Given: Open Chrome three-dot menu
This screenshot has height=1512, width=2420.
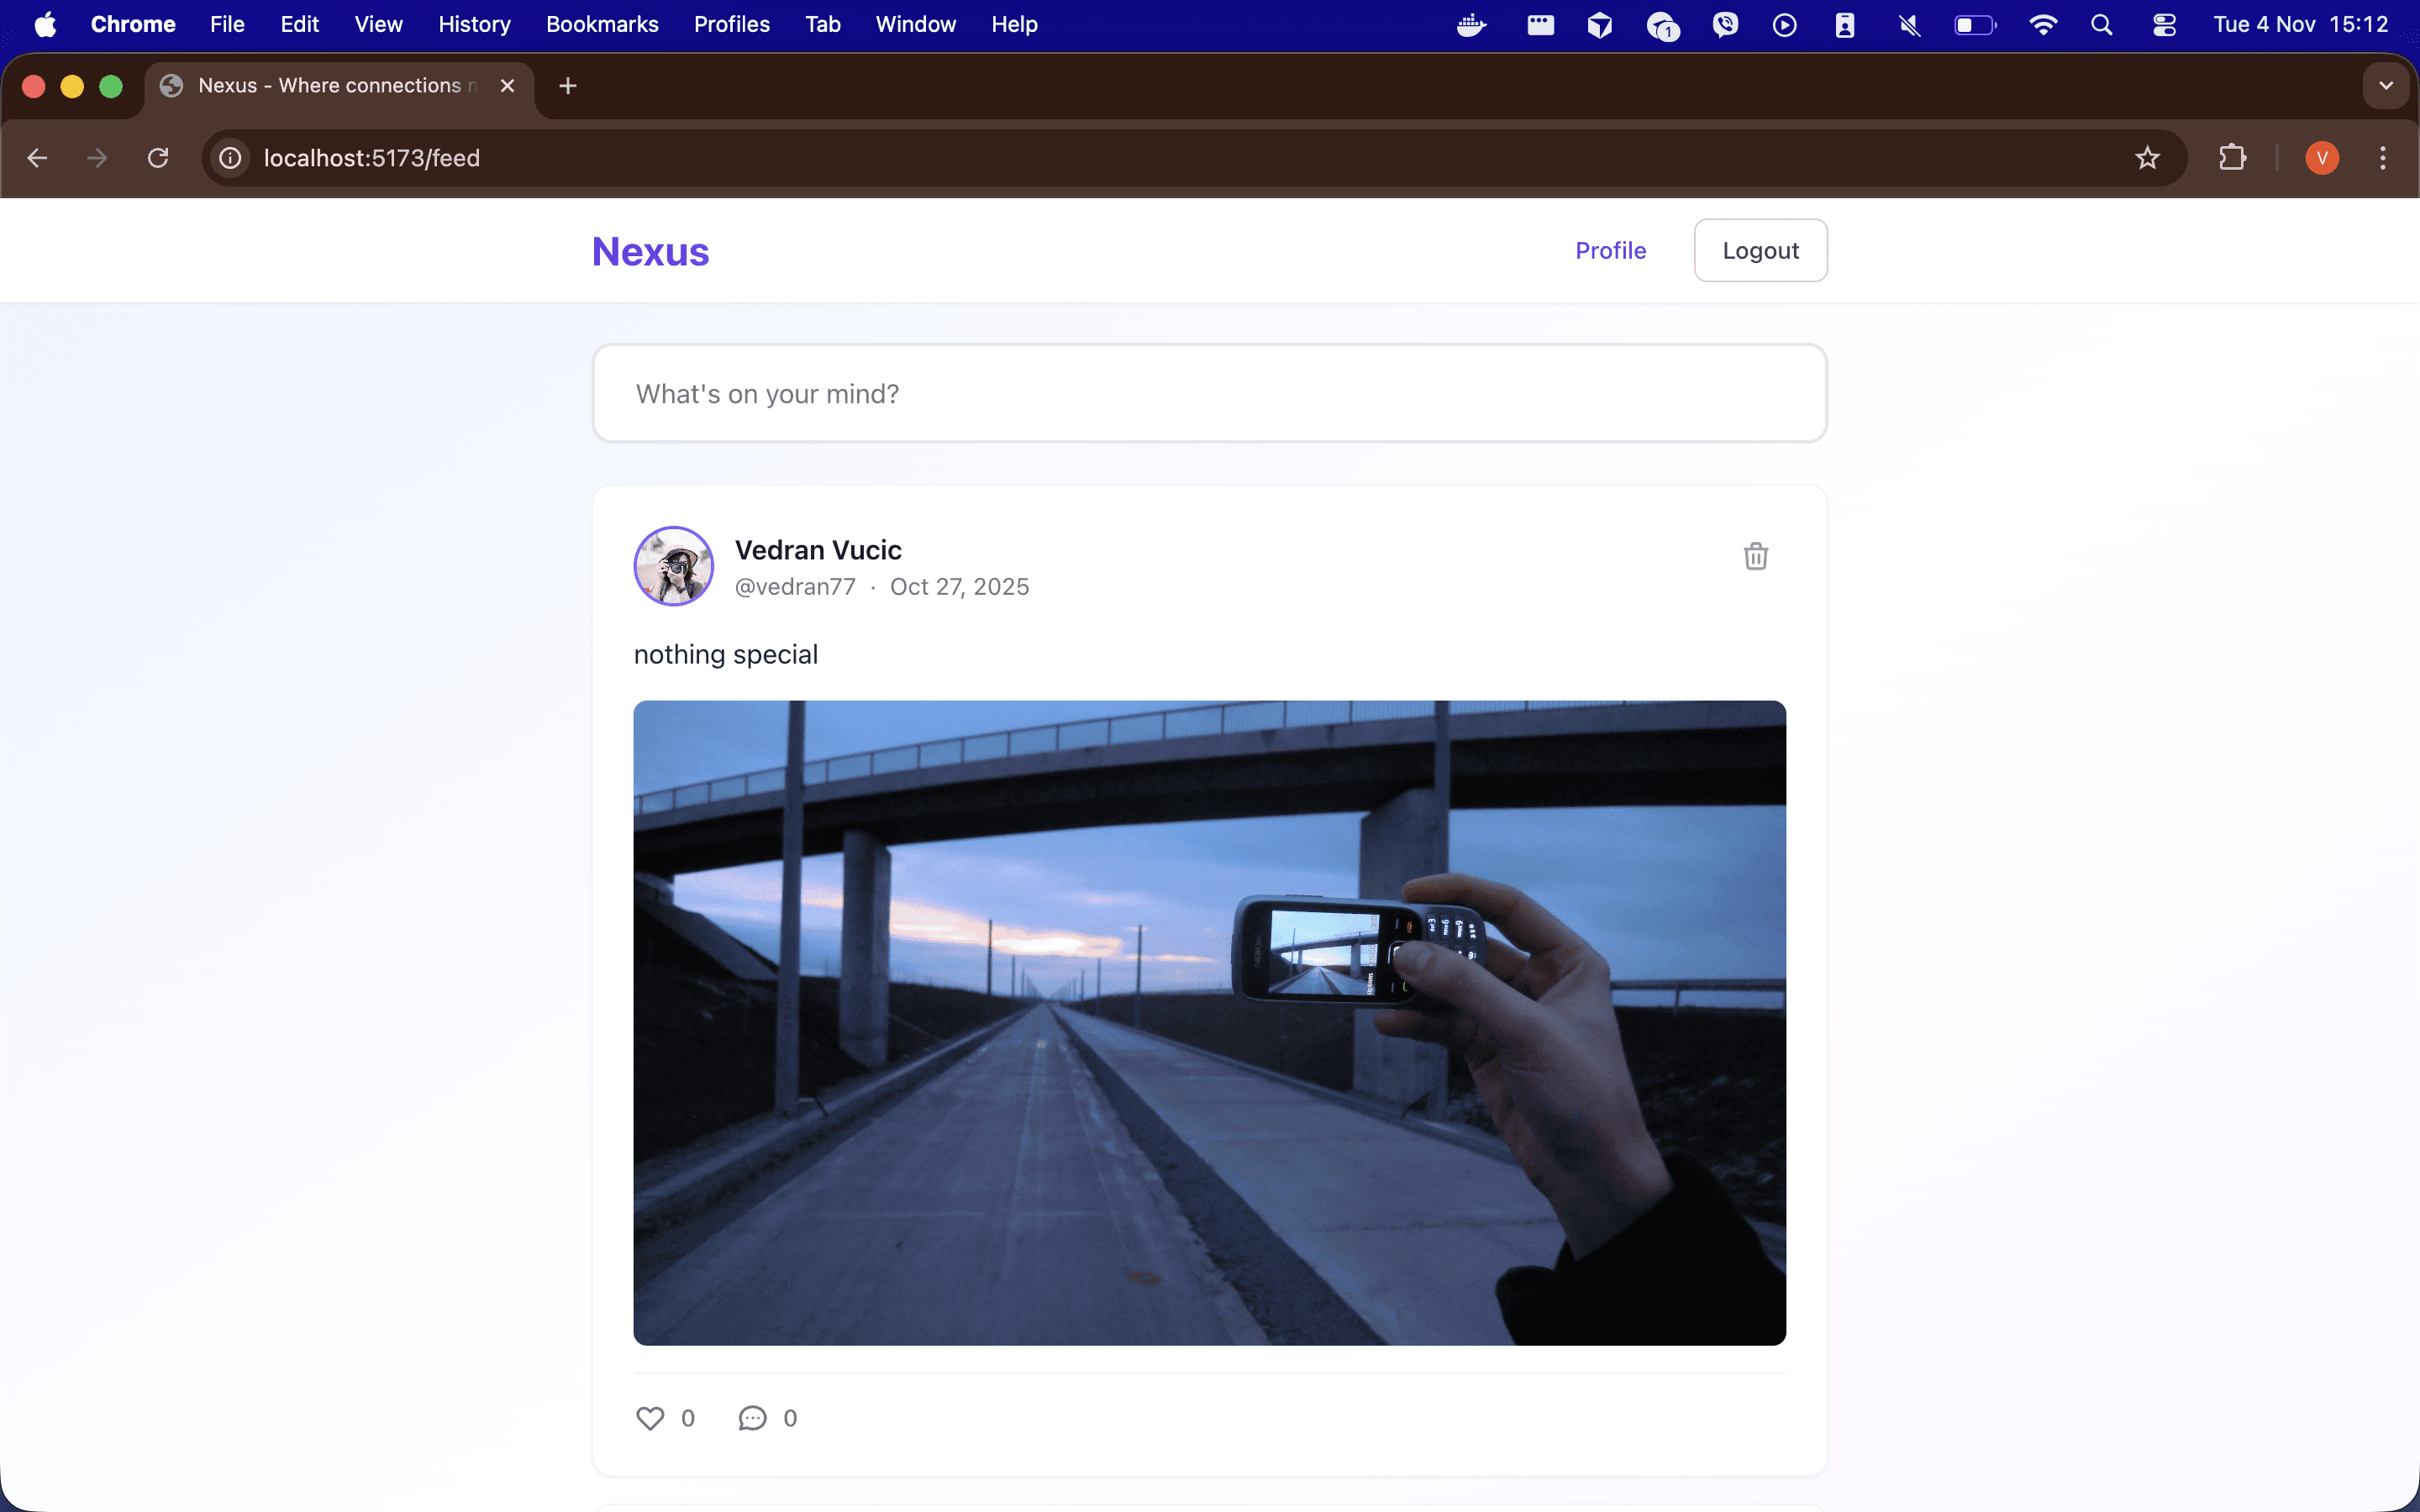Looking at the screenshot, I should 2383,158.
